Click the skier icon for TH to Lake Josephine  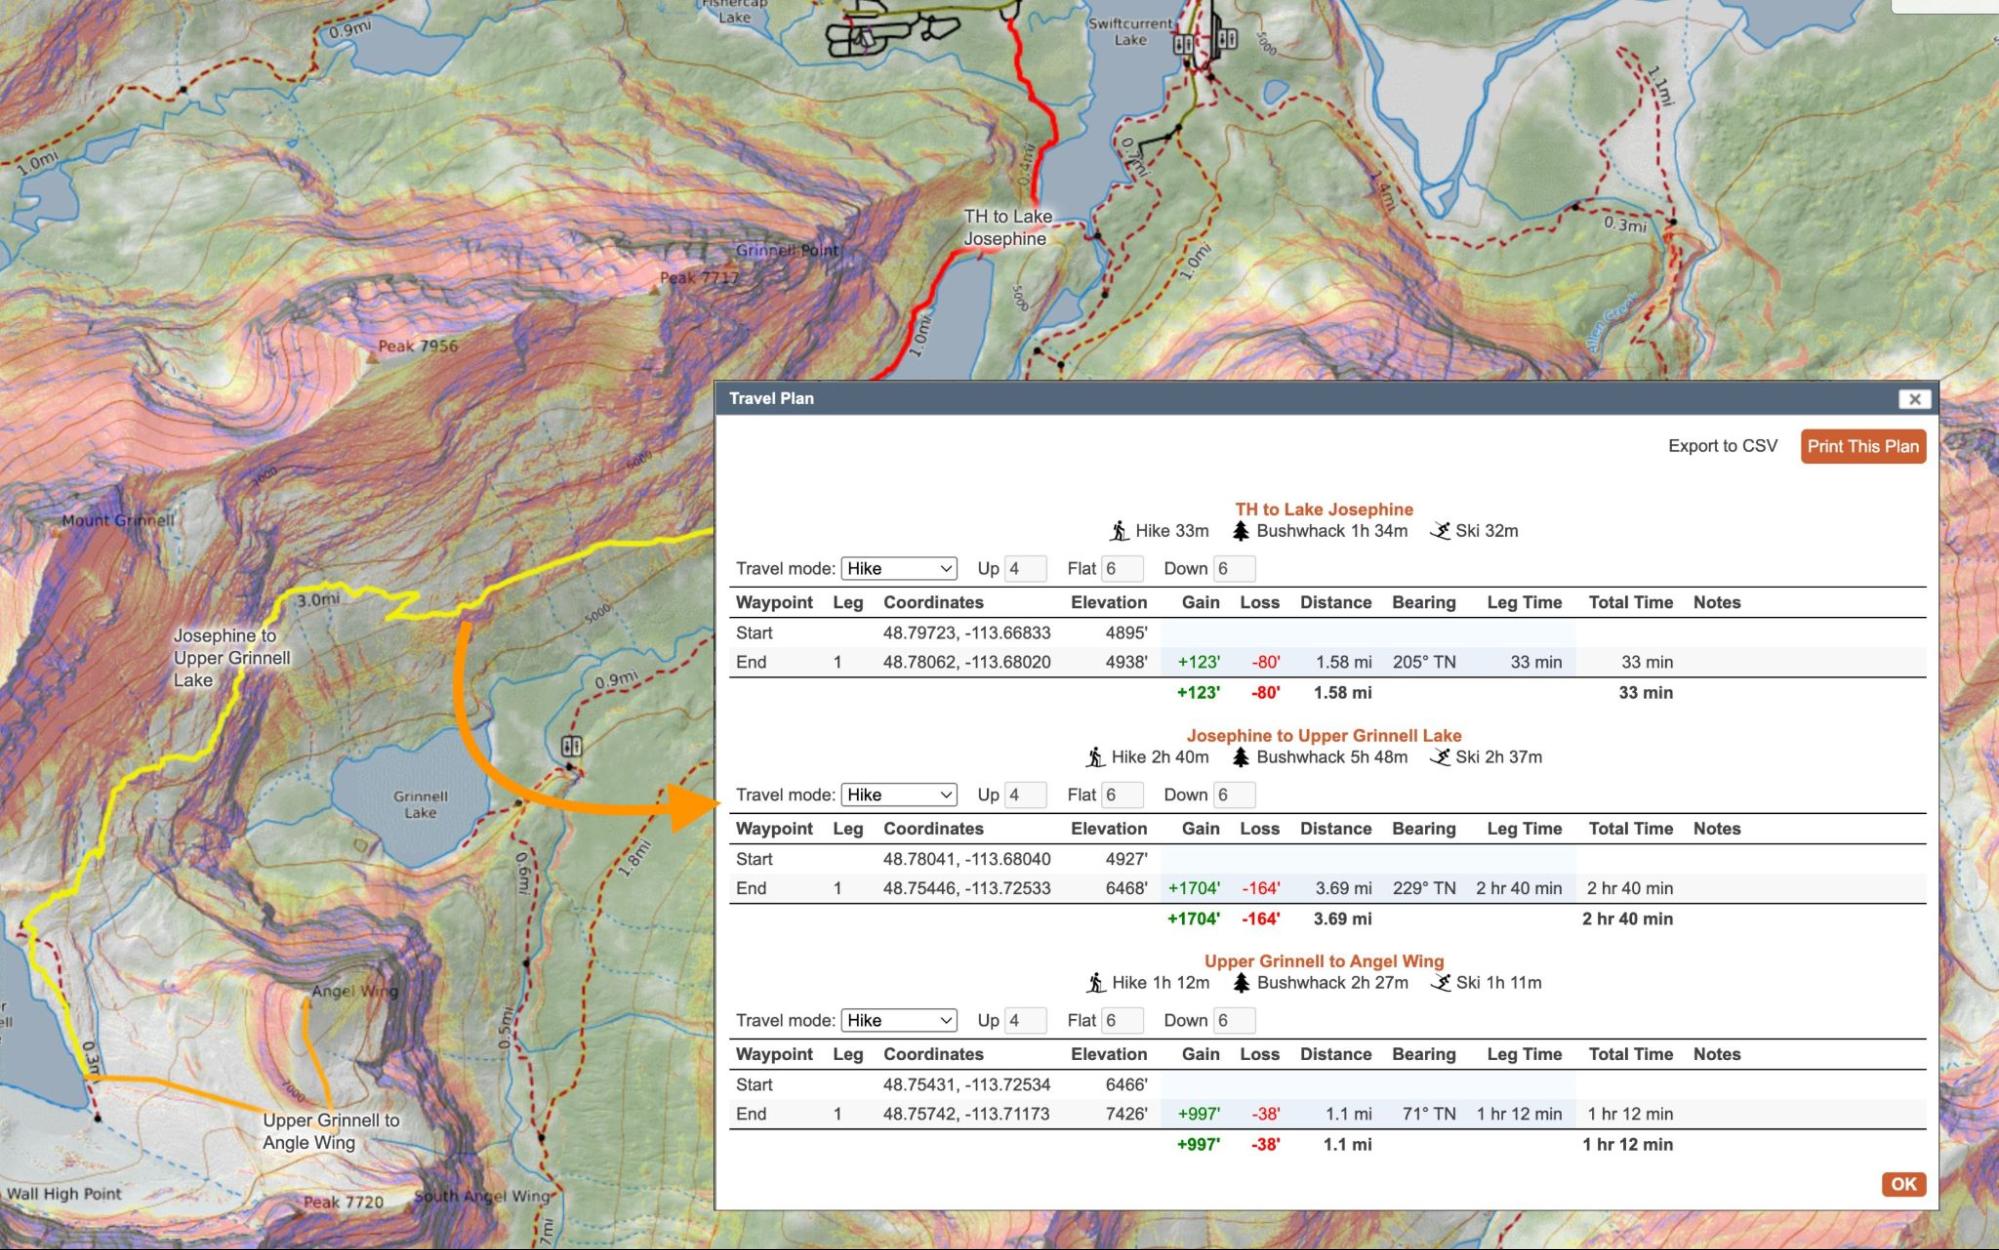click(x=1440, y=531)
